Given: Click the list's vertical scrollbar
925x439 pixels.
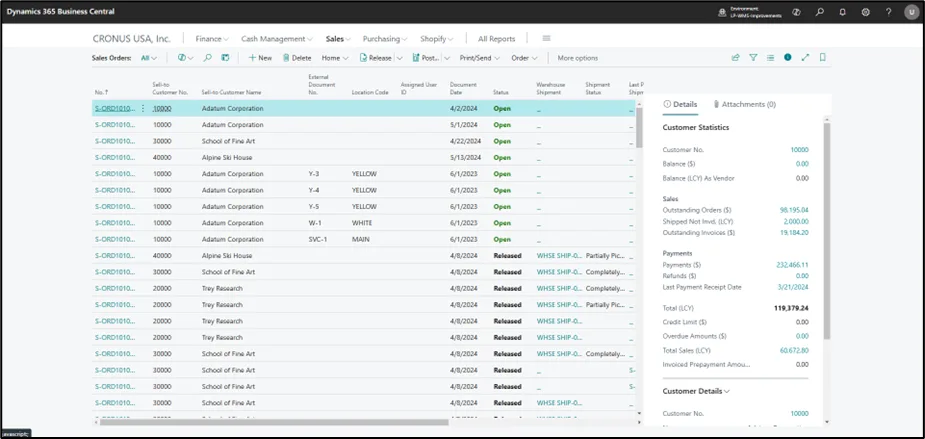Looking at the screenshot, I should 639,128.
